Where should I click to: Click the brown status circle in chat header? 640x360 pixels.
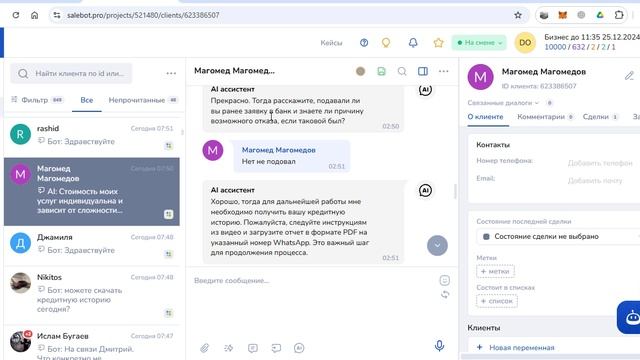pyautogui.click(x=360, y=71)
